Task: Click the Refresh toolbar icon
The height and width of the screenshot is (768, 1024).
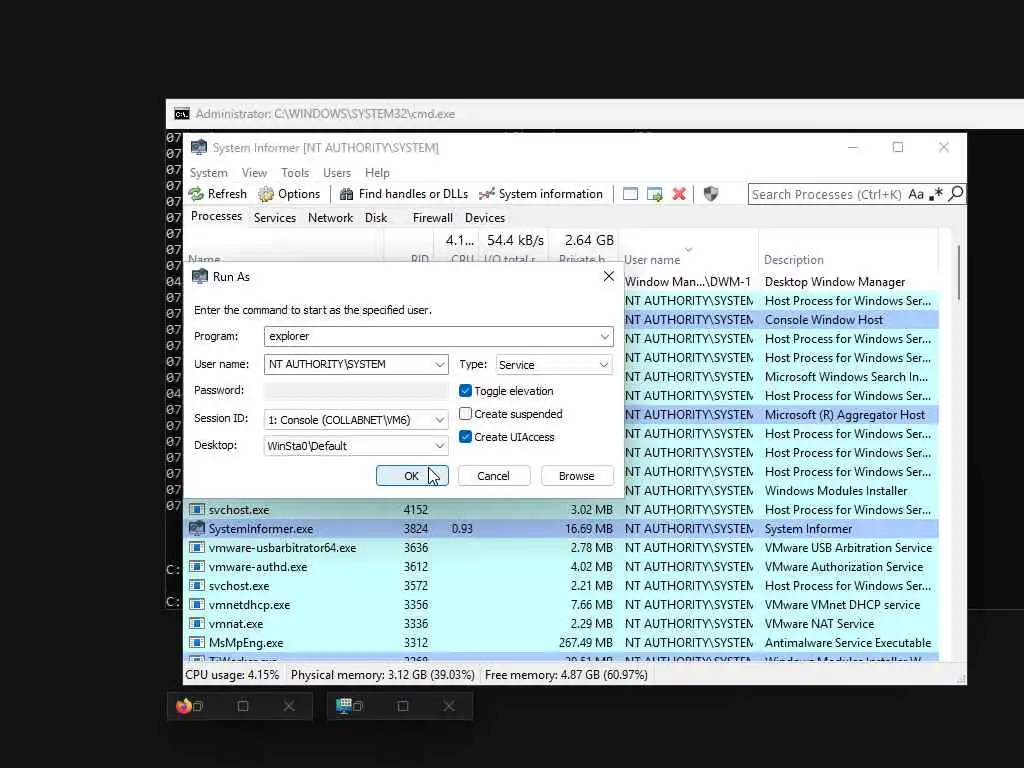Action: pyautogui.click(x=196, y=194)
